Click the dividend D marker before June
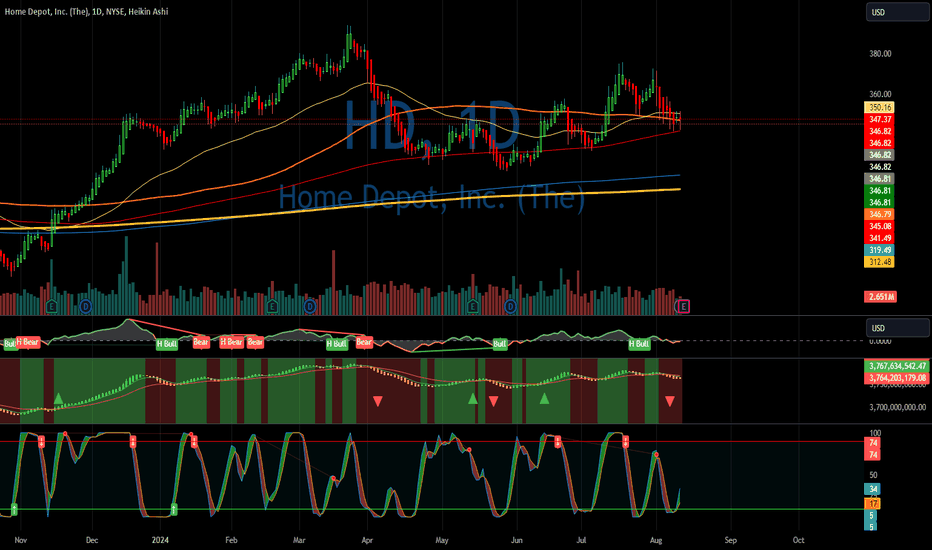 pyautogui.click(x=510, y=307)
